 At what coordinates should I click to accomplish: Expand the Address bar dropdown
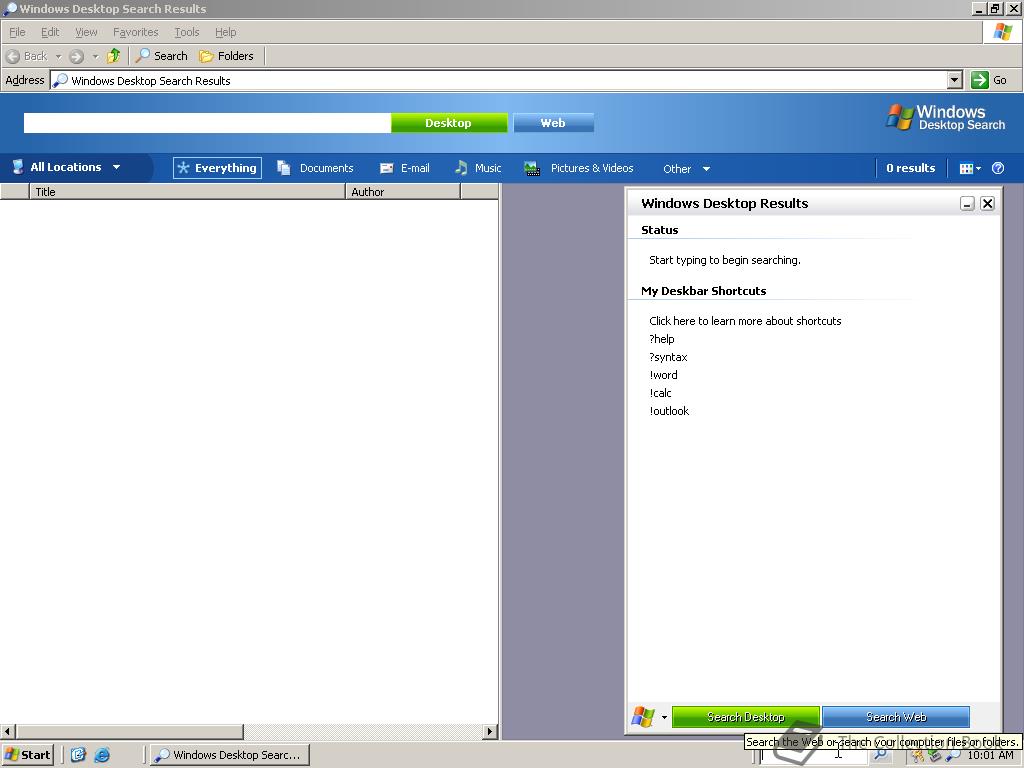(x=955, y=80)
